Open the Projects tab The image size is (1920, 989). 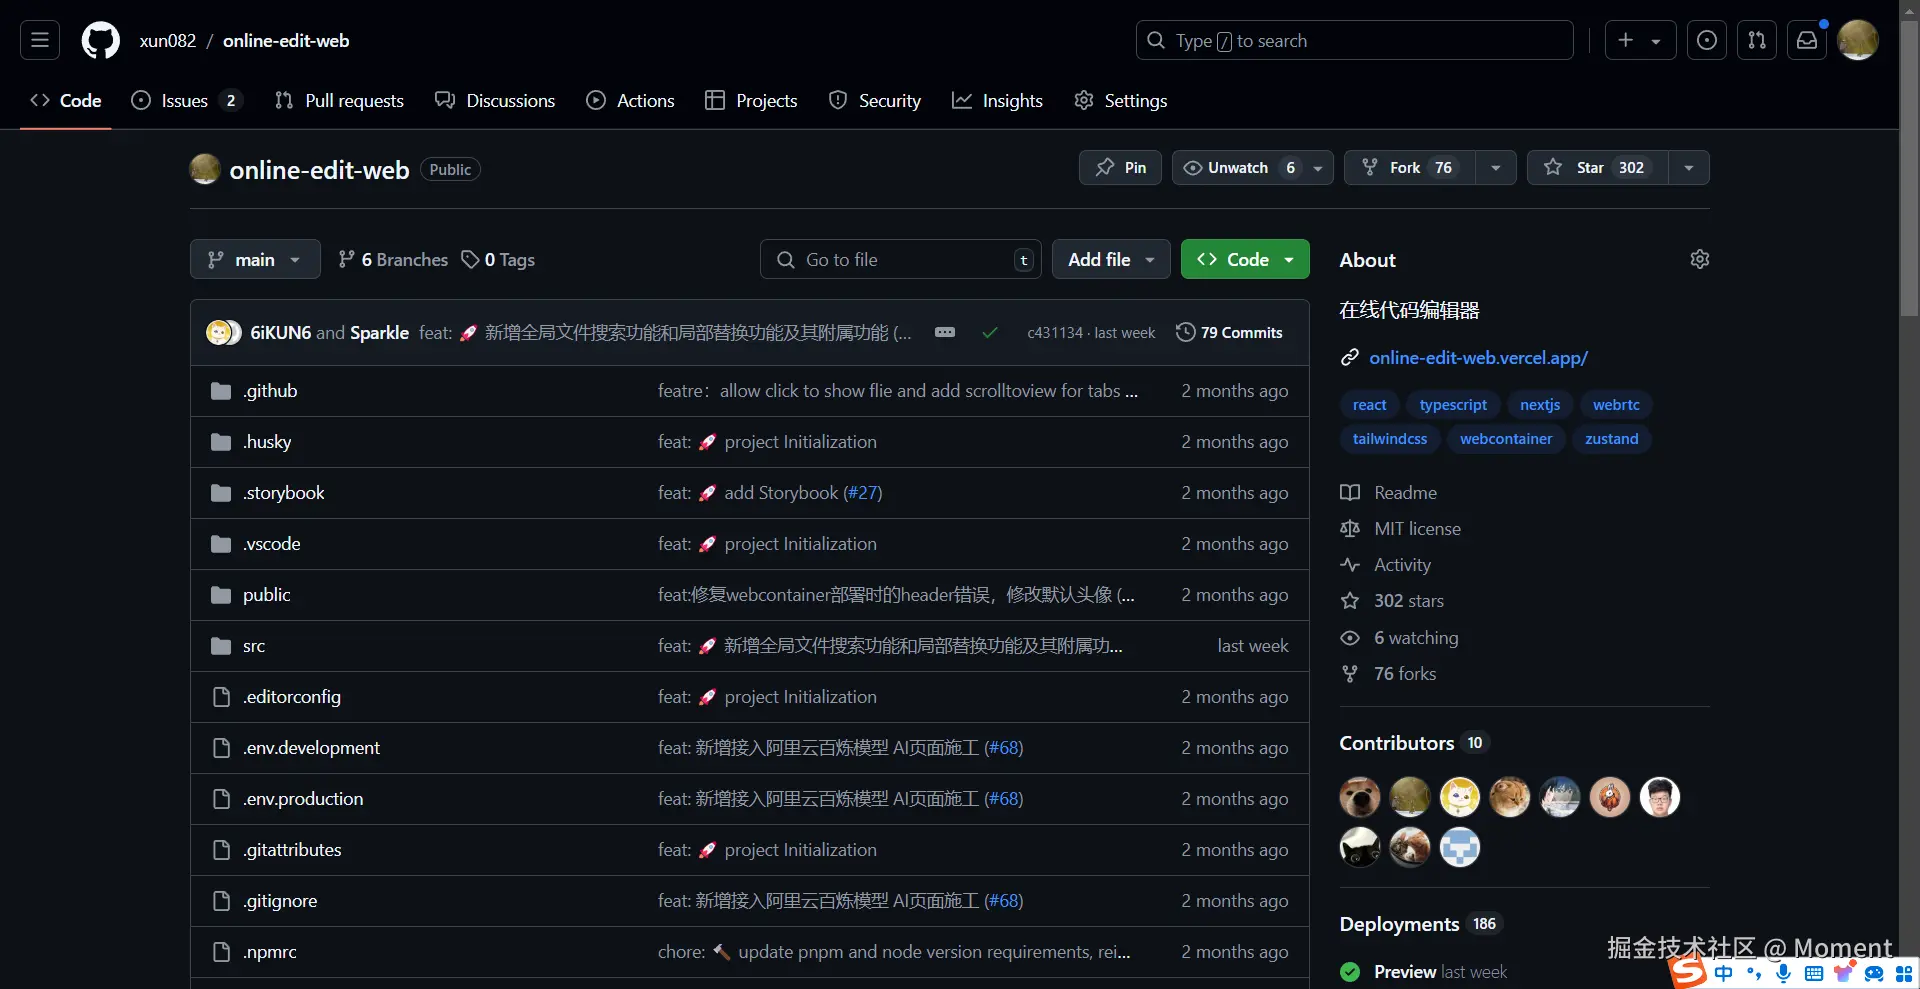[751, 100]
